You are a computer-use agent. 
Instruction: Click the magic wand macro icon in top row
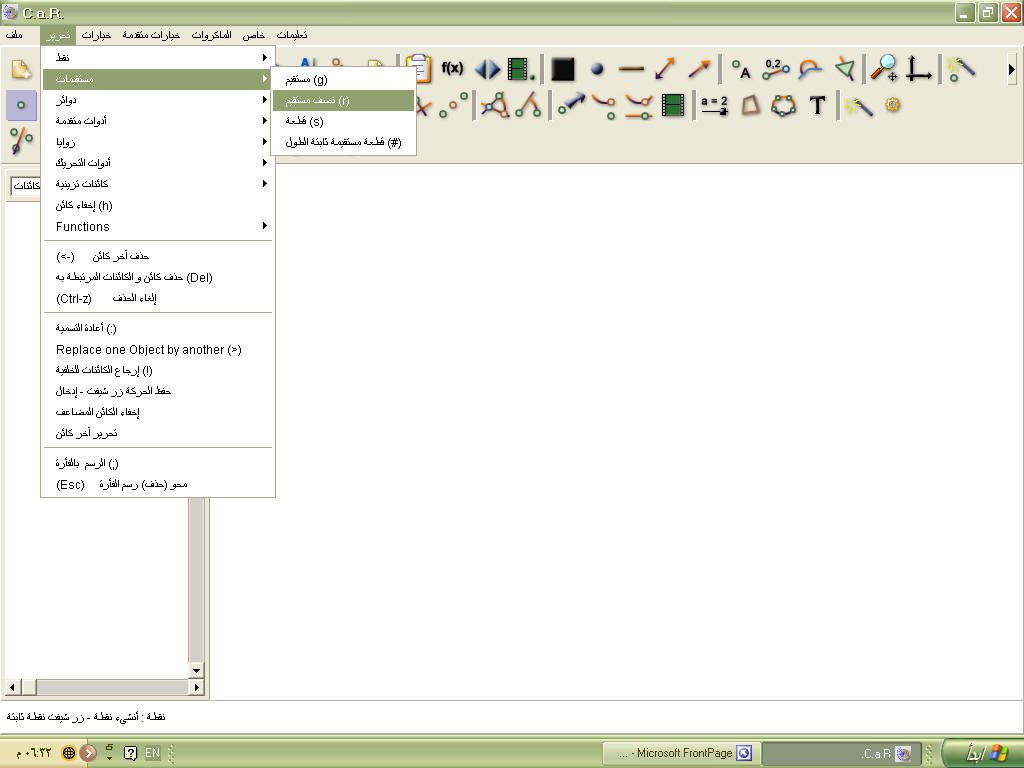pos(961,69)
